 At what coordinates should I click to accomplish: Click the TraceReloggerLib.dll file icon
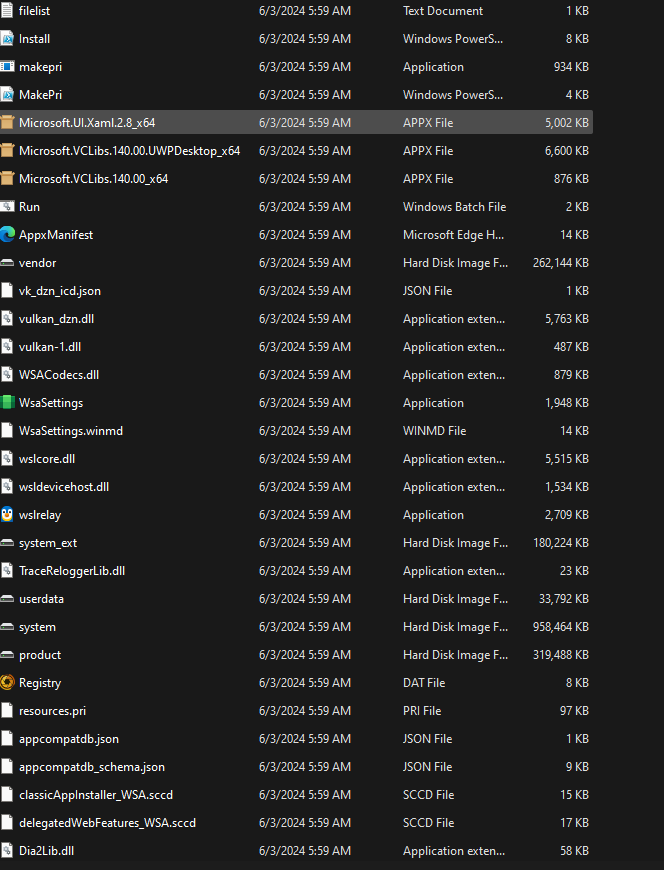(x=7, y=571)
